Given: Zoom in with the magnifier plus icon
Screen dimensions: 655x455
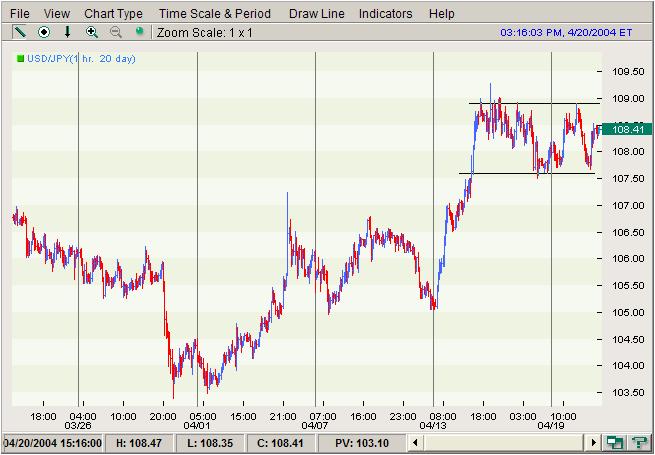Looking at the screenshot, I should pos(92,32).
